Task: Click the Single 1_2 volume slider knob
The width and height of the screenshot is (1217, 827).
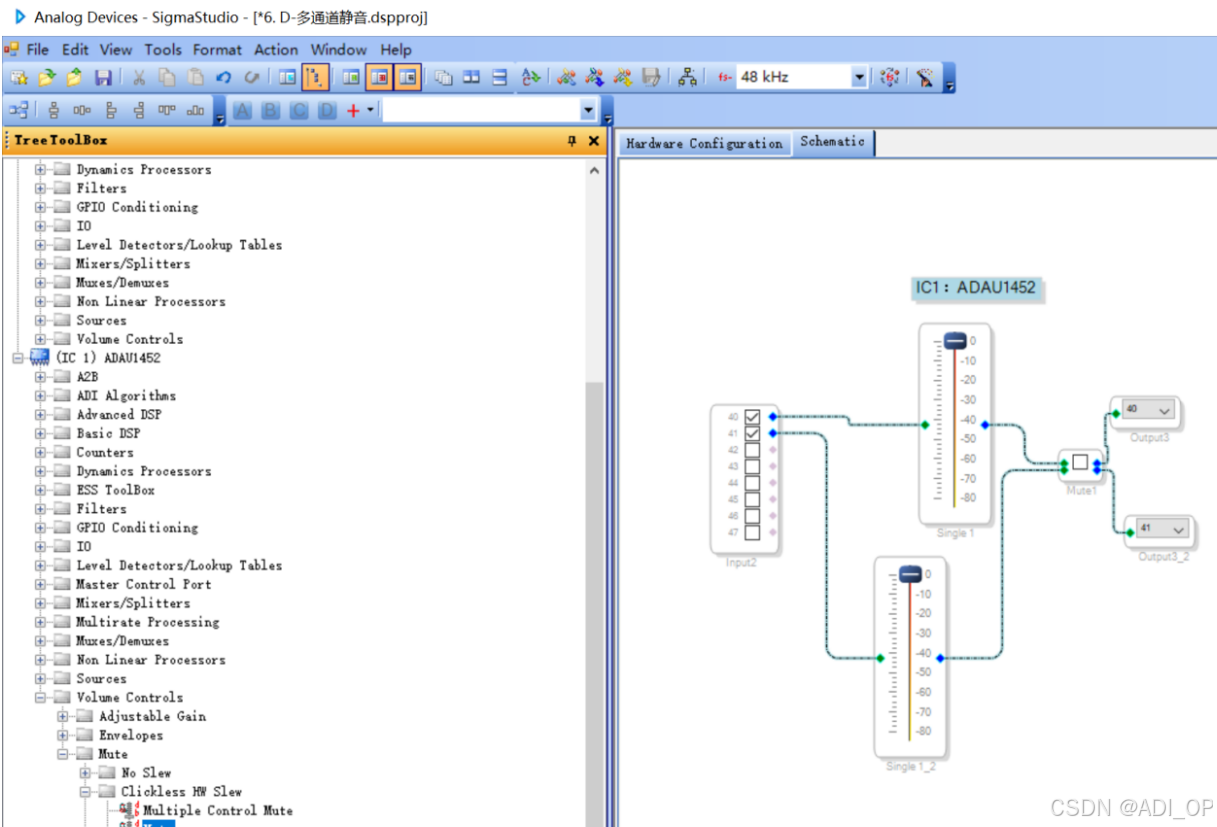Action: (909, 574)
